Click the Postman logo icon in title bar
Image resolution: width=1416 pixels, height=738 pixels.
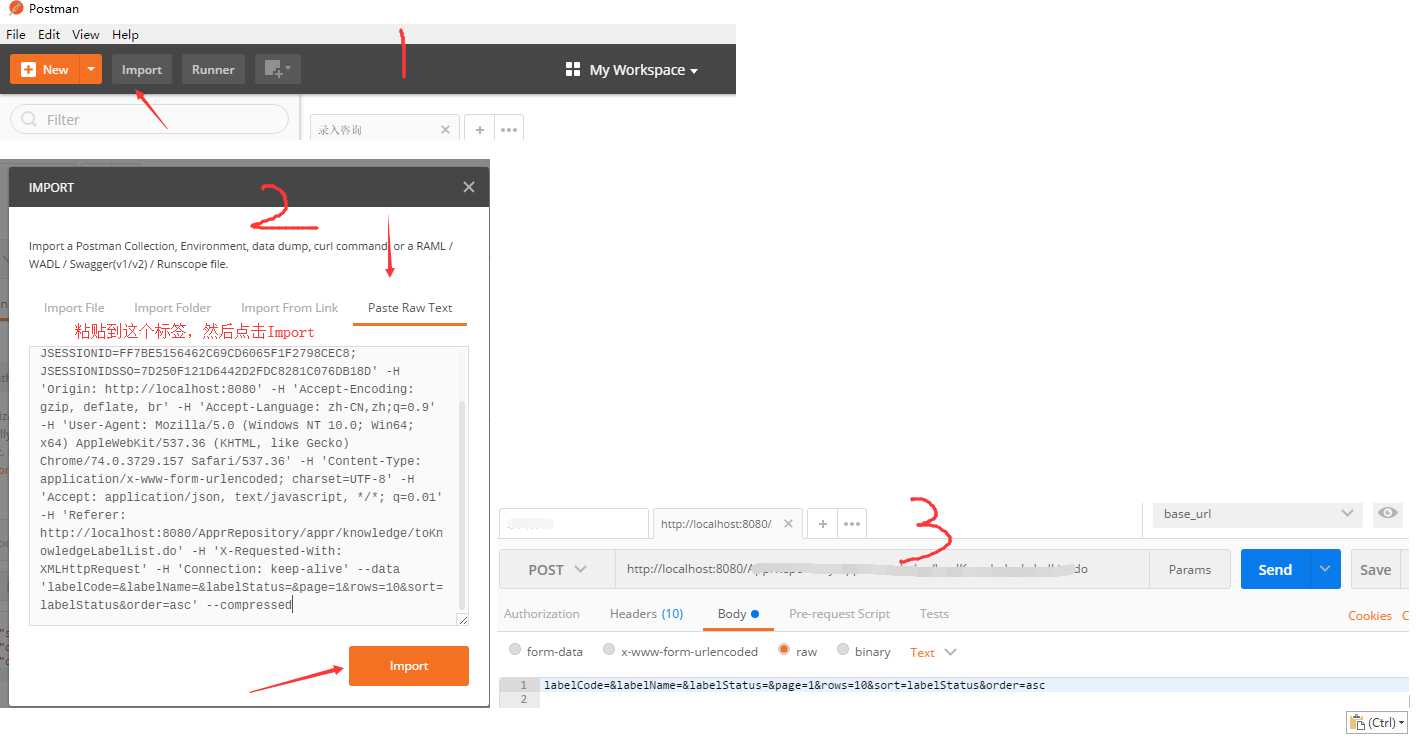pyautogui.click(x=15, y=9)
